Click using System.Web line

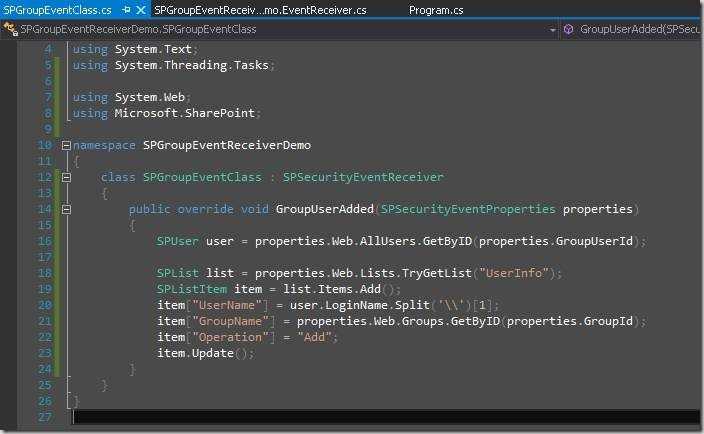tap(131, 97)
